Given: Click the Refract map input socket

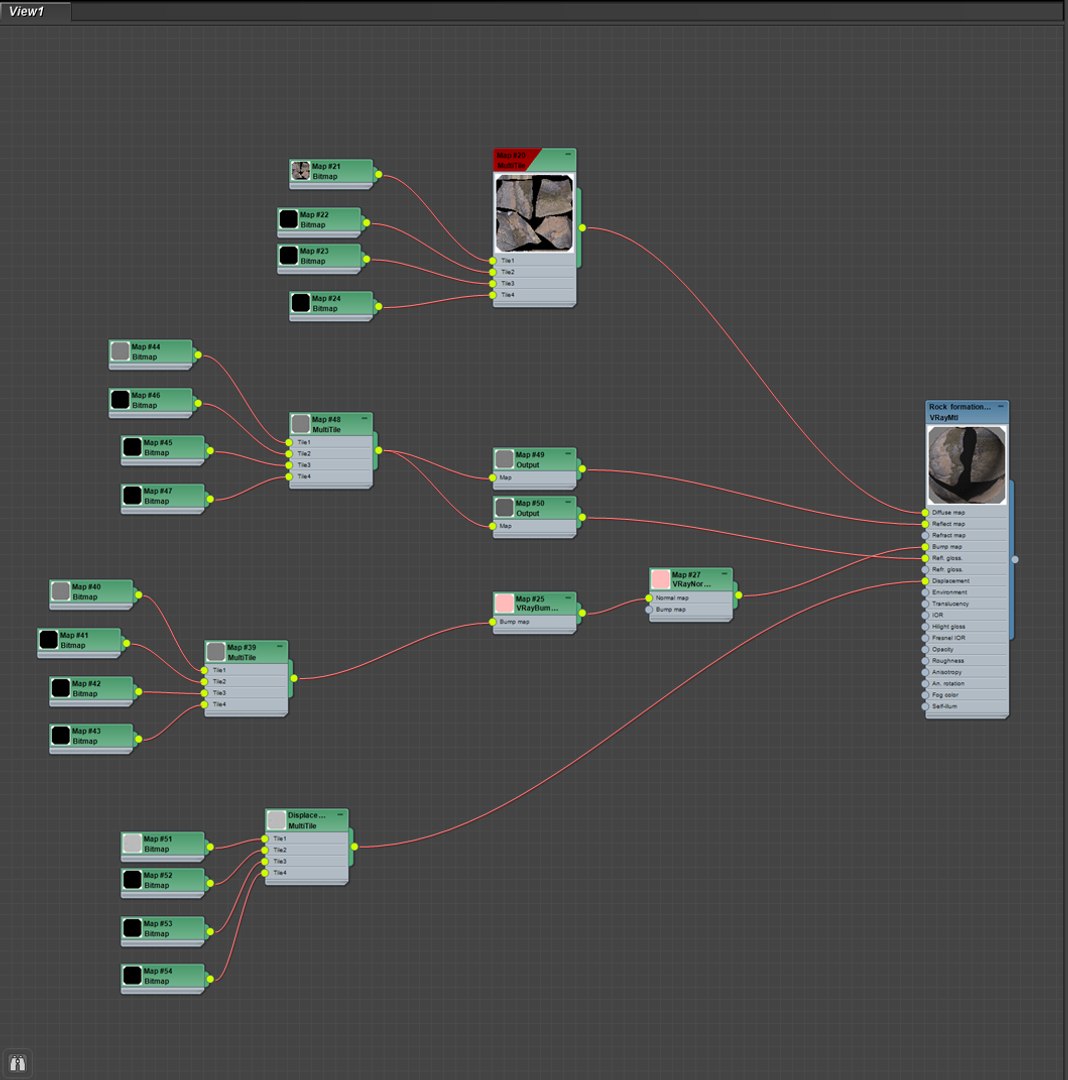Looking at the screenshot, I should pyautogui.click(x=925, y=535).
